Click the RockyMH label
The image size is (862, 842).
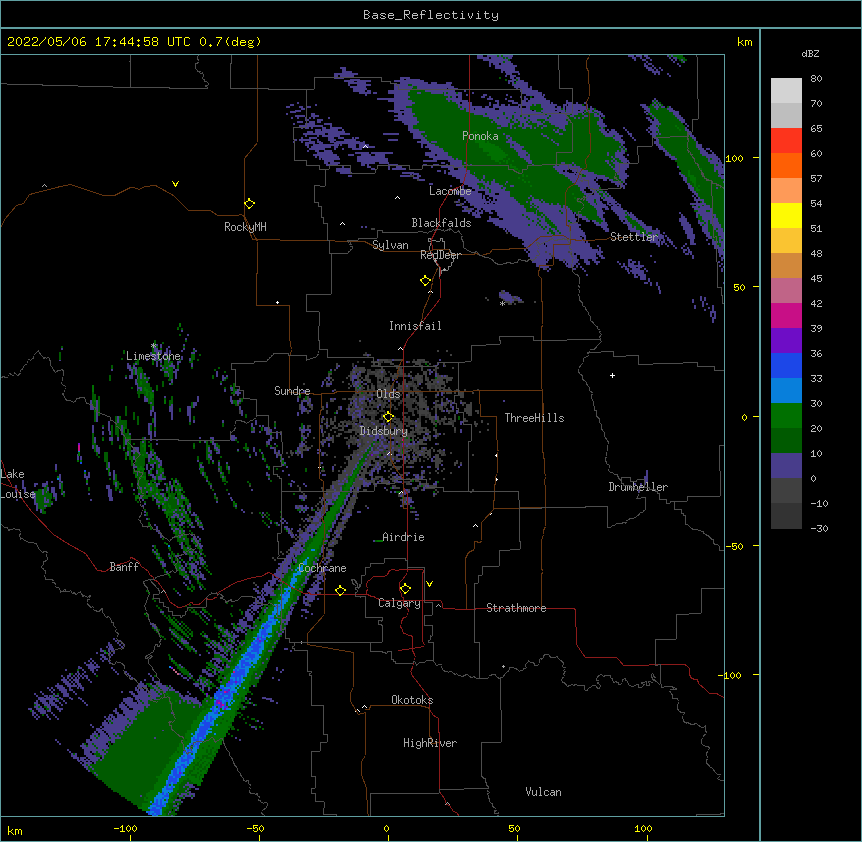coord(245,227)
